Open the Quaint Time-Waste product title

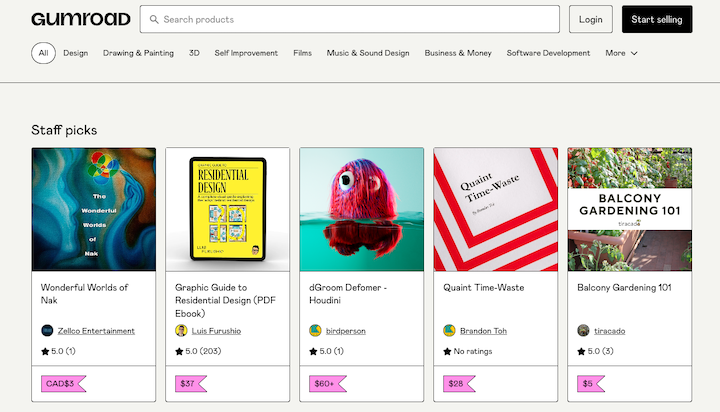(x=484, y=288)
